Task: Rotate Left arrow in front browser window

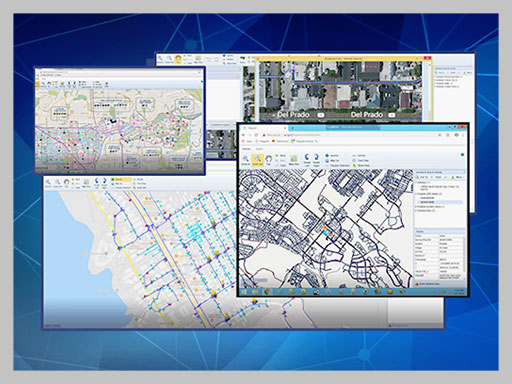Action: coord(307,160)
